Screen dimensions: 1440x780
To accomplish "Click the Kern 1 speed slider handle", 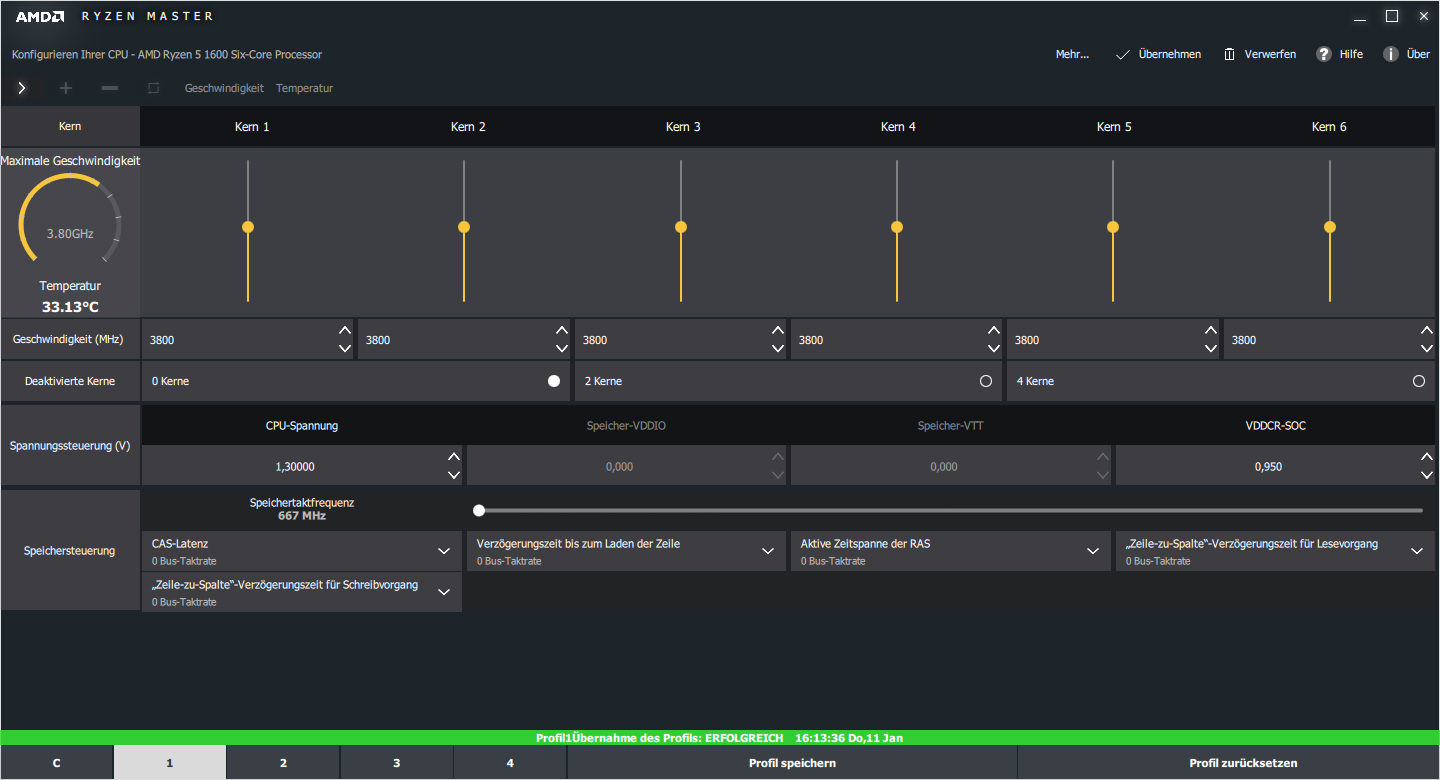I will tap(248, 227).
